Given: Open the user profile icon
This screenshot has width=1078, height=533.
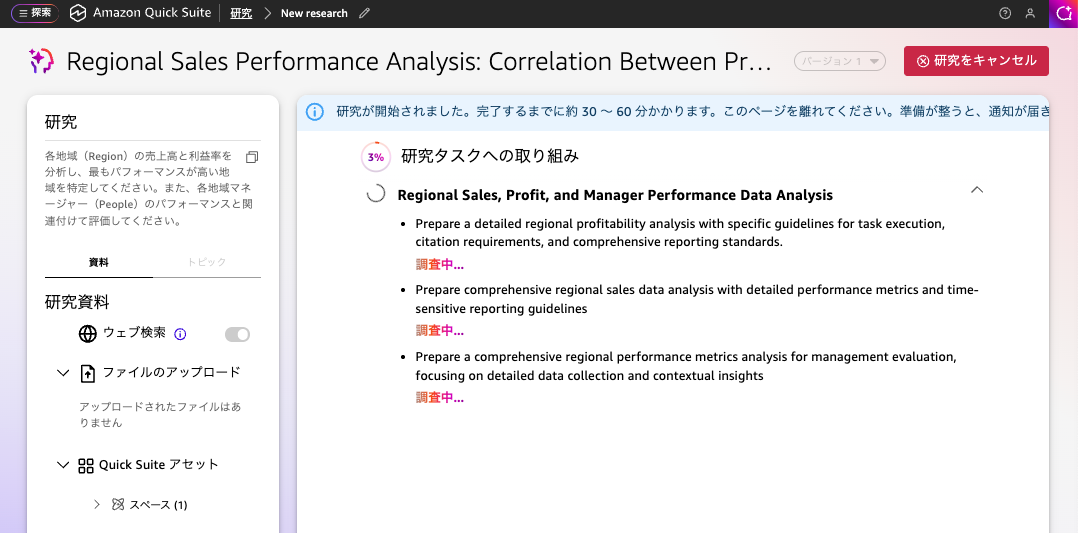Looking at the screenshot, I should (x=1030, y=13).
